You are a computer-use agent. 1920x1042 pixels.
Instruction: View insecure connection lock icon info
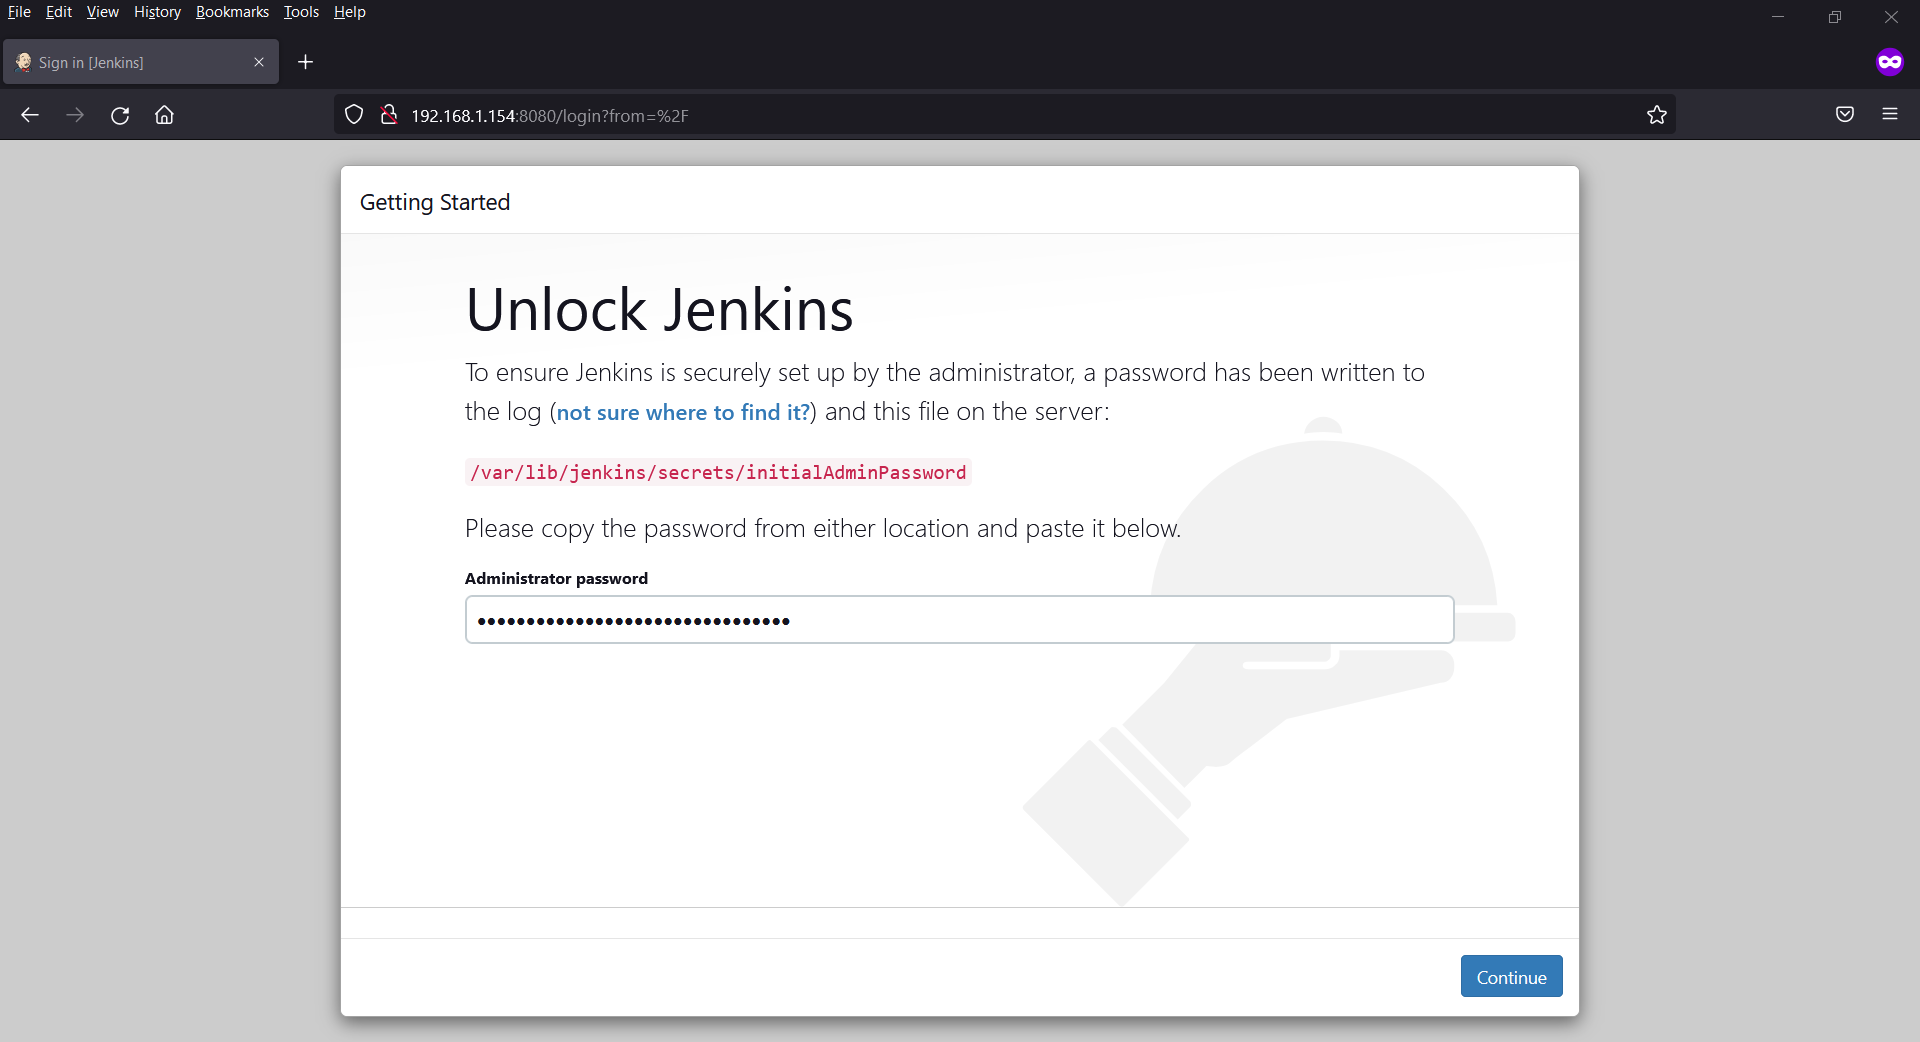[x=389, y=115]
